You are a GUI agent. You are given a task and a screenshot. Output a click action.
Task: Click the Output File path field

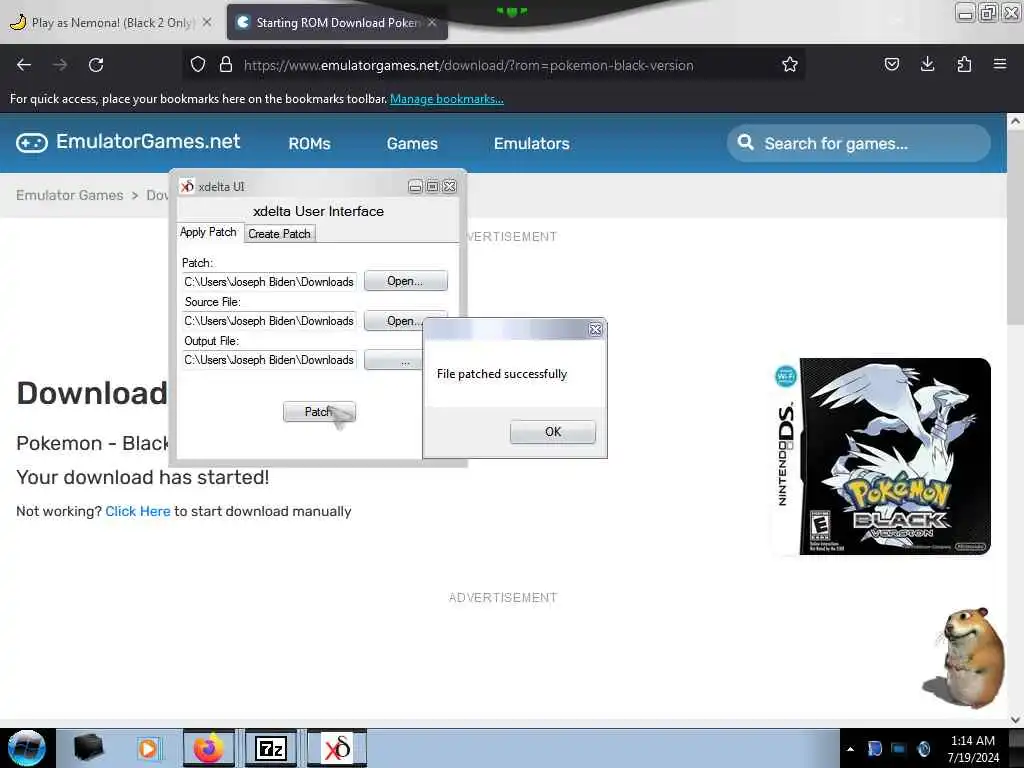click(x=270, y=360)
